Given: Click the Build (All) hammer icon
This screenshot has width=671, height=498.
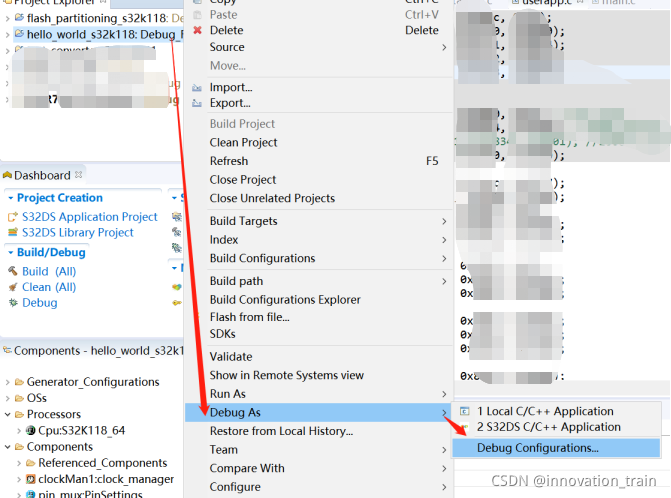Looking at the screenshot, I should coord(13,271).
